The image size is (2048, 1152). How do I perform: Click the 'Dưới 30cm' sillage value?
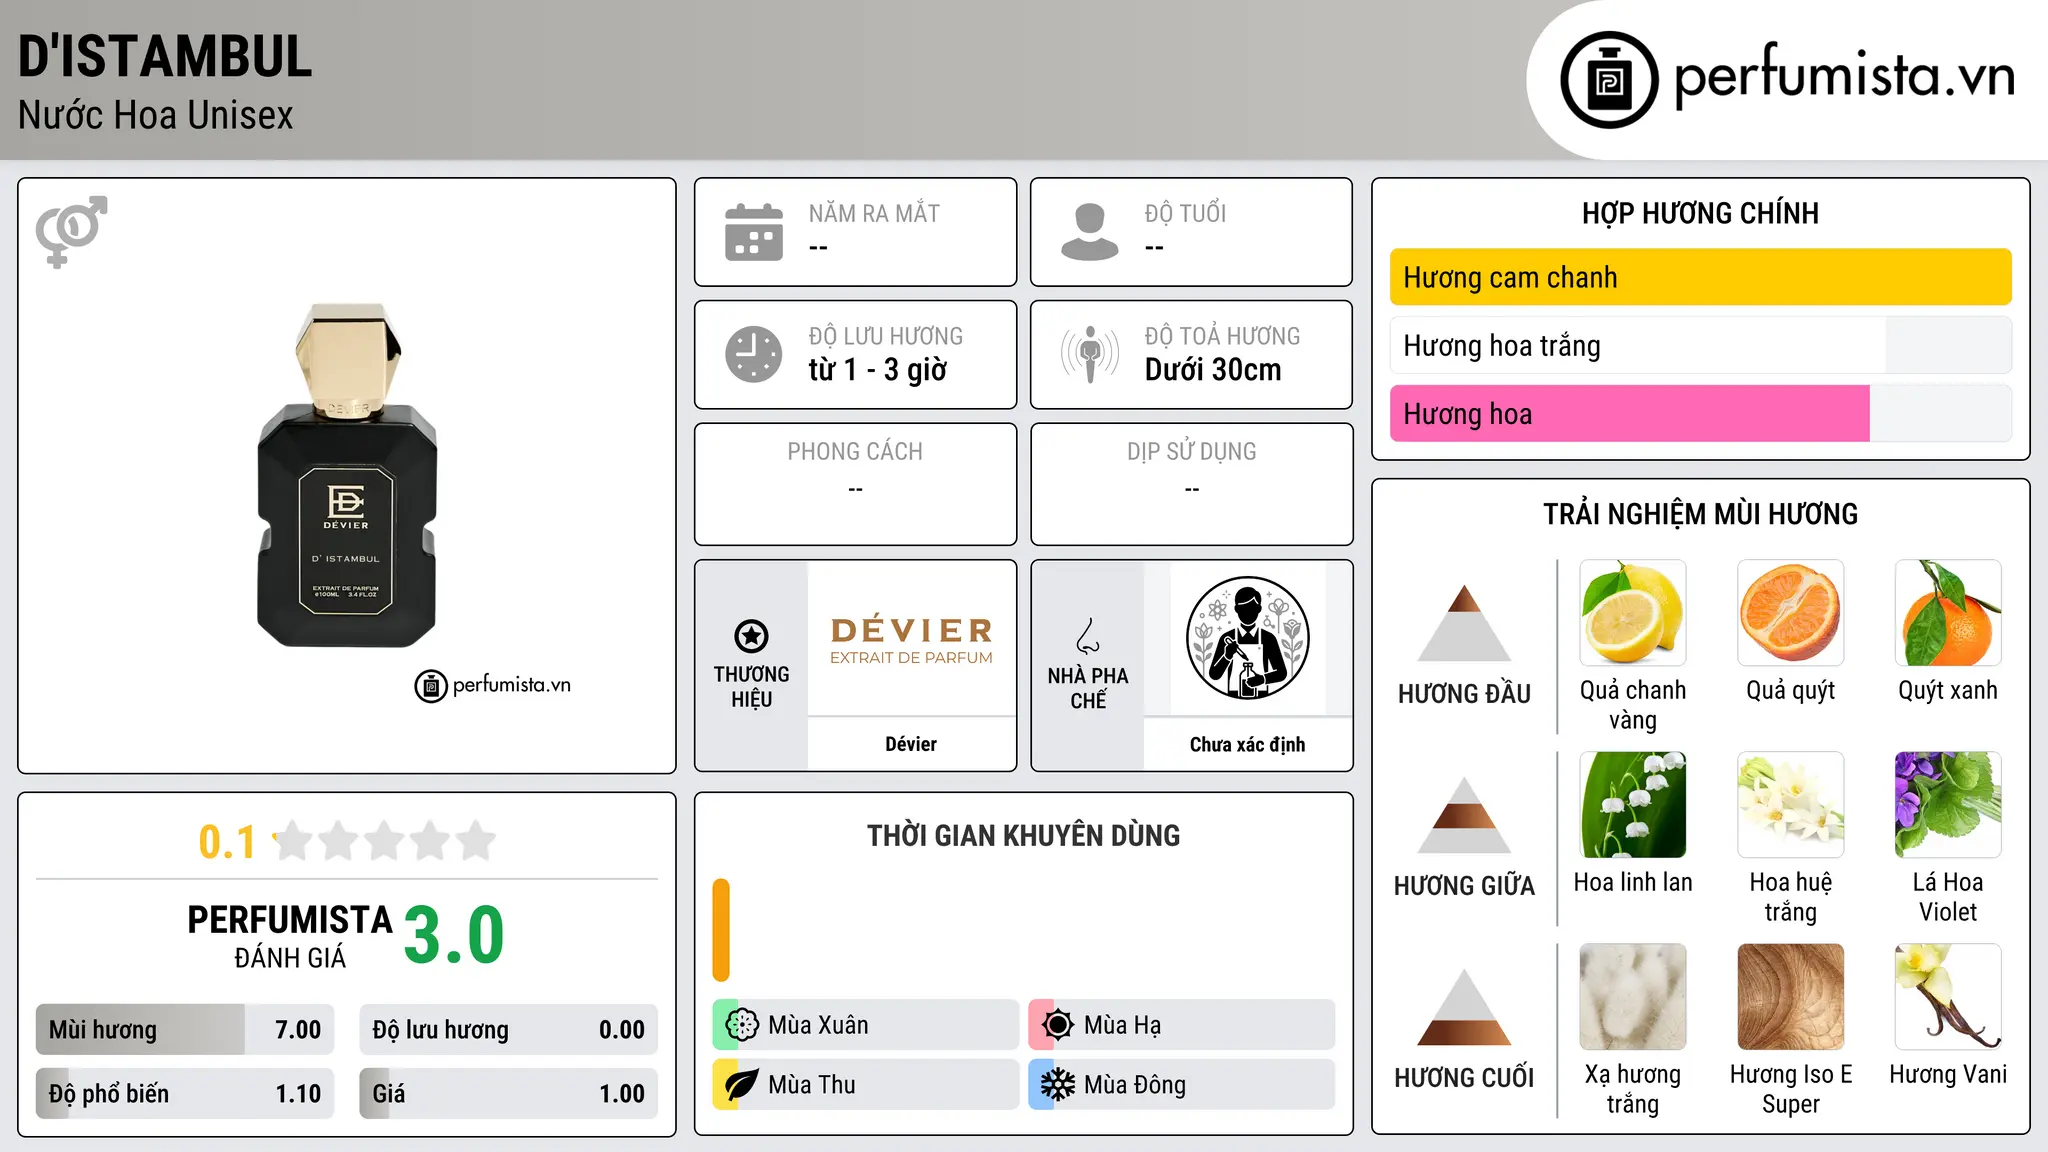pos(1212,370)
